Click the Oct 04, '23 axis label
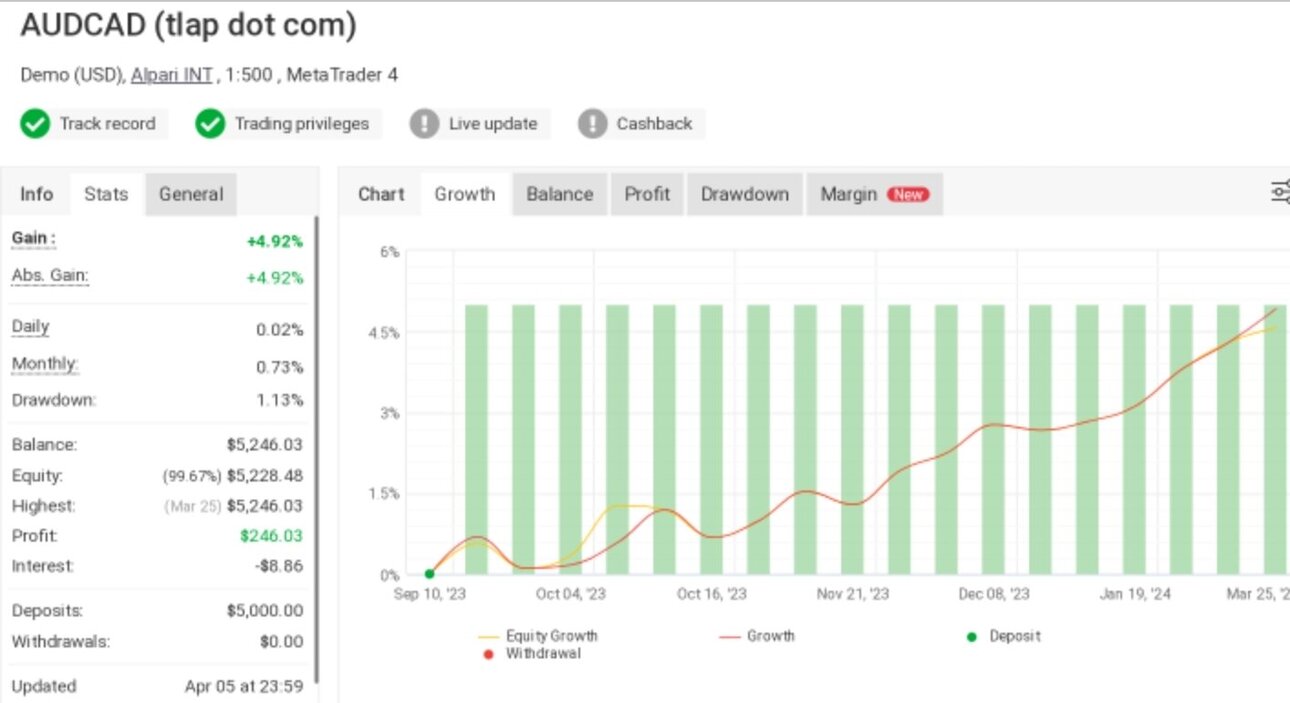Image resolution: width=1290 pixels, height=703 pixels. click(x=571, y=594)
